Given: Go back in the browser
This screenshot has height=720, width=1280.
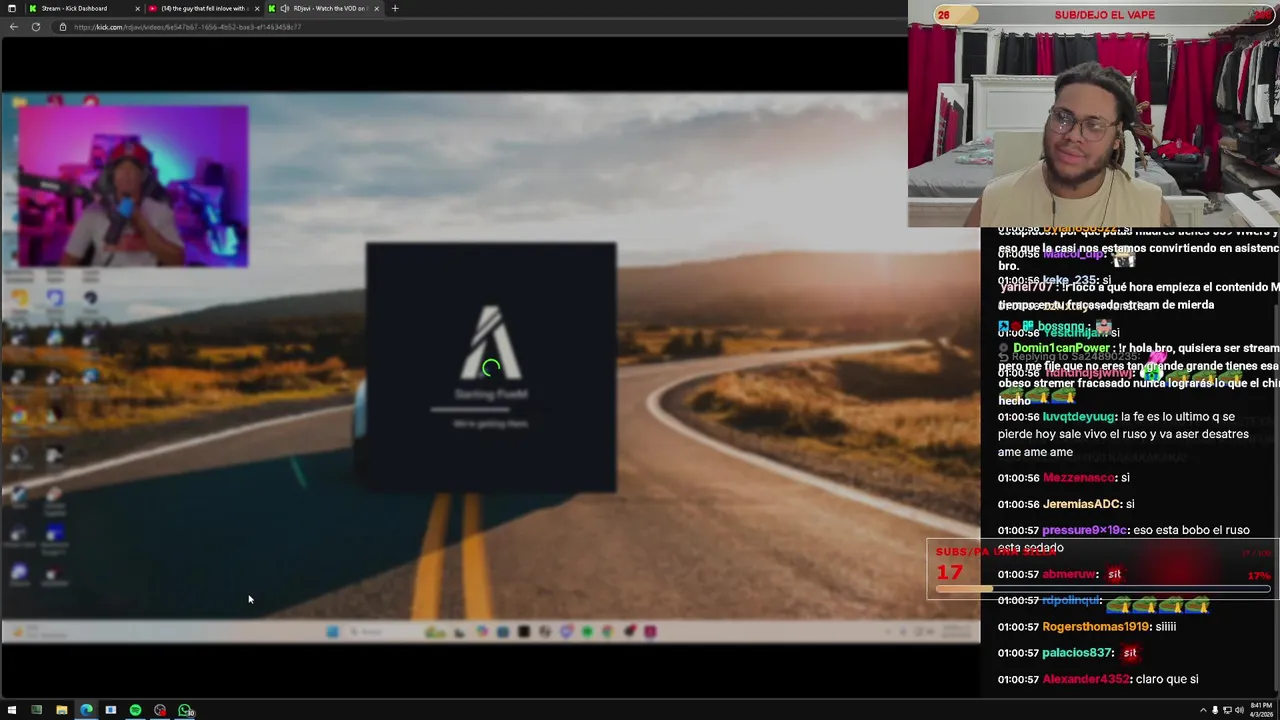Looking at the screenshot, I should click(x=13, y=26).
